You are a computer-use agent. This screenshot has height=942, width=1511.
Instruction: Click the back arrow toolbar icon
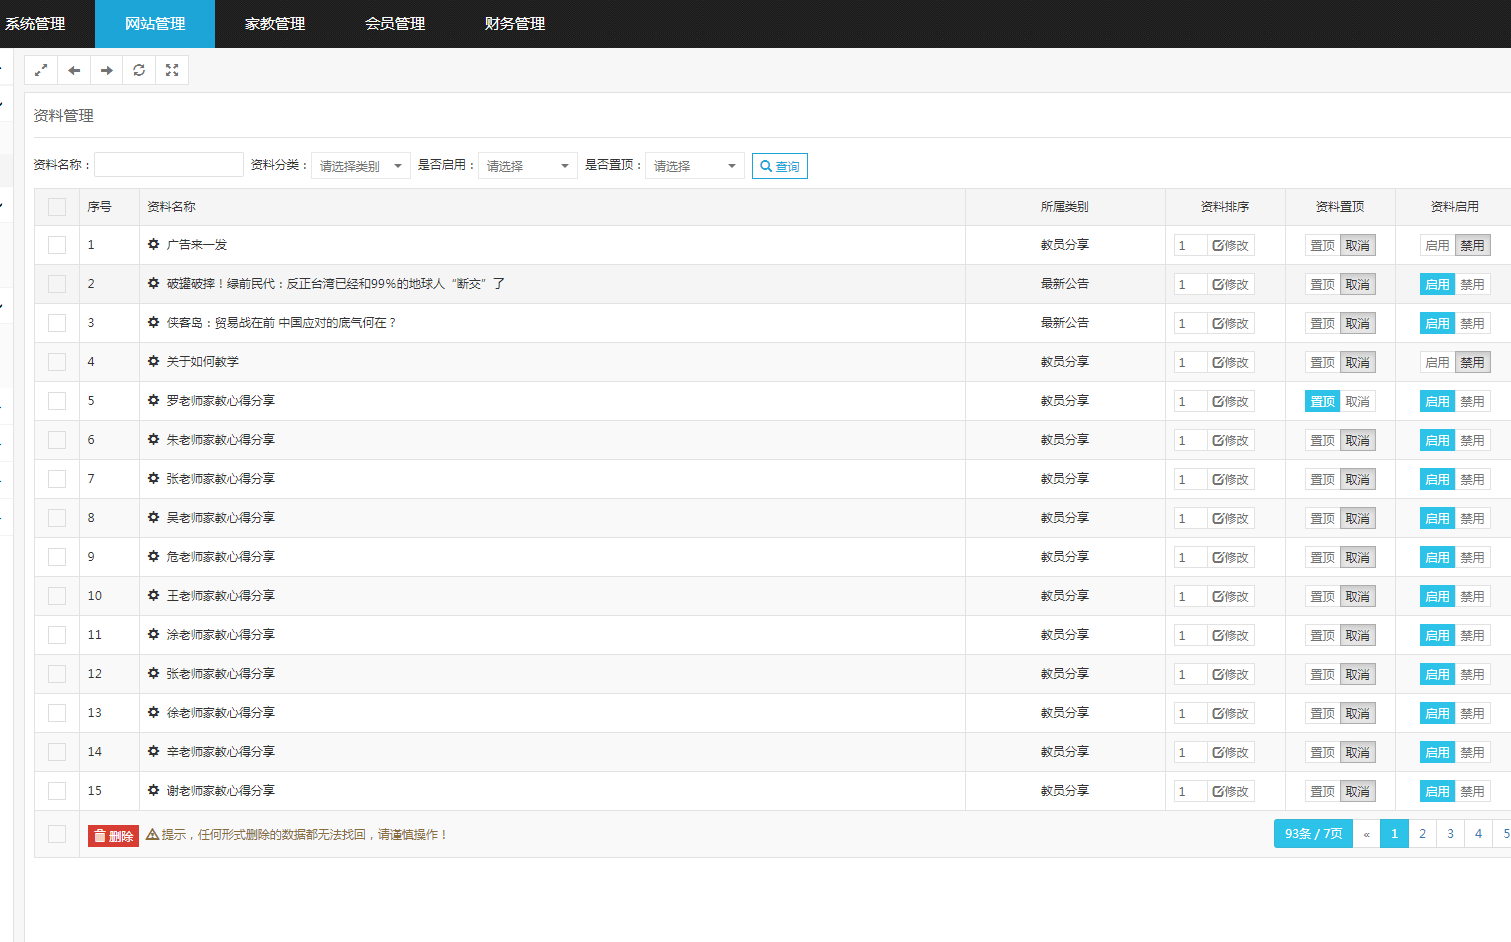click(74, 70)
